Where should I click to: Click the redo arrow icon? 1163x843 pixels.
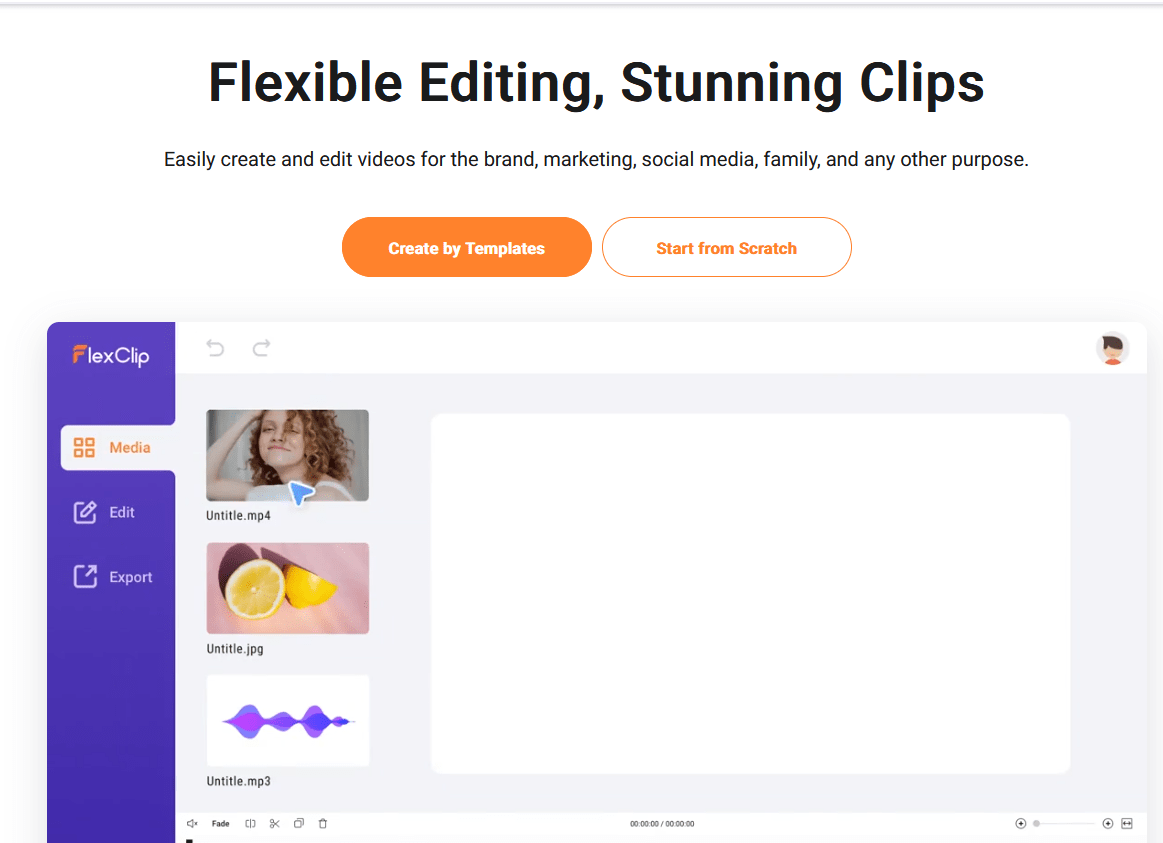point(262,348)
